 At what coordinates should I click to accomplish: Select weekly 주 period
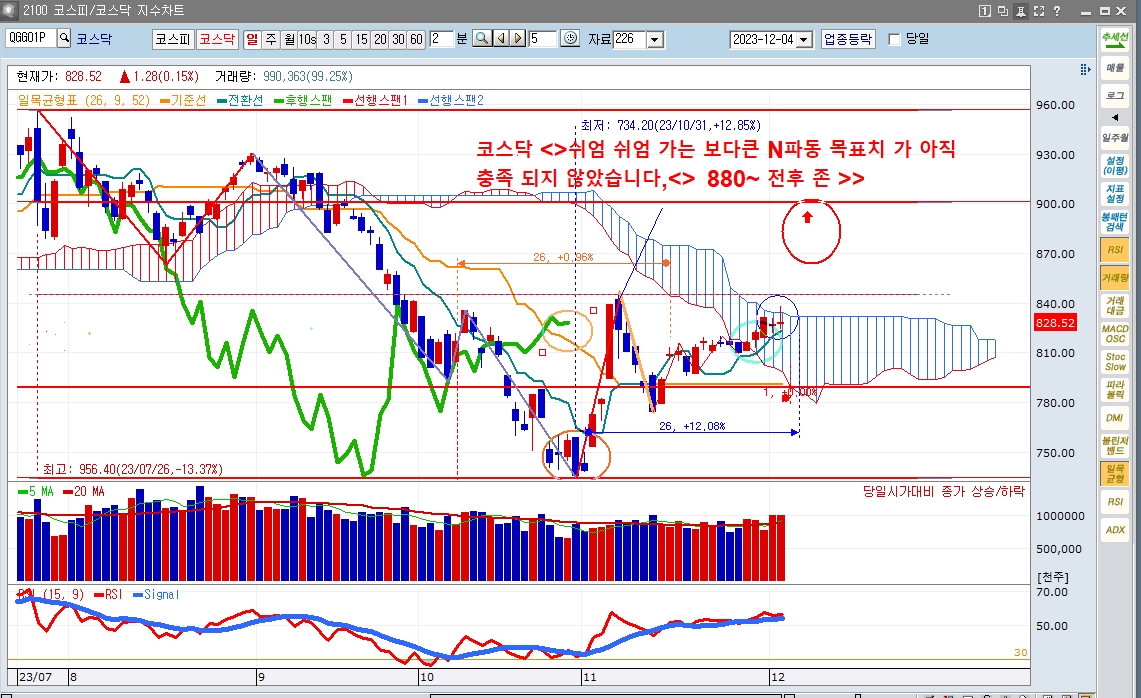coord(271,39)
